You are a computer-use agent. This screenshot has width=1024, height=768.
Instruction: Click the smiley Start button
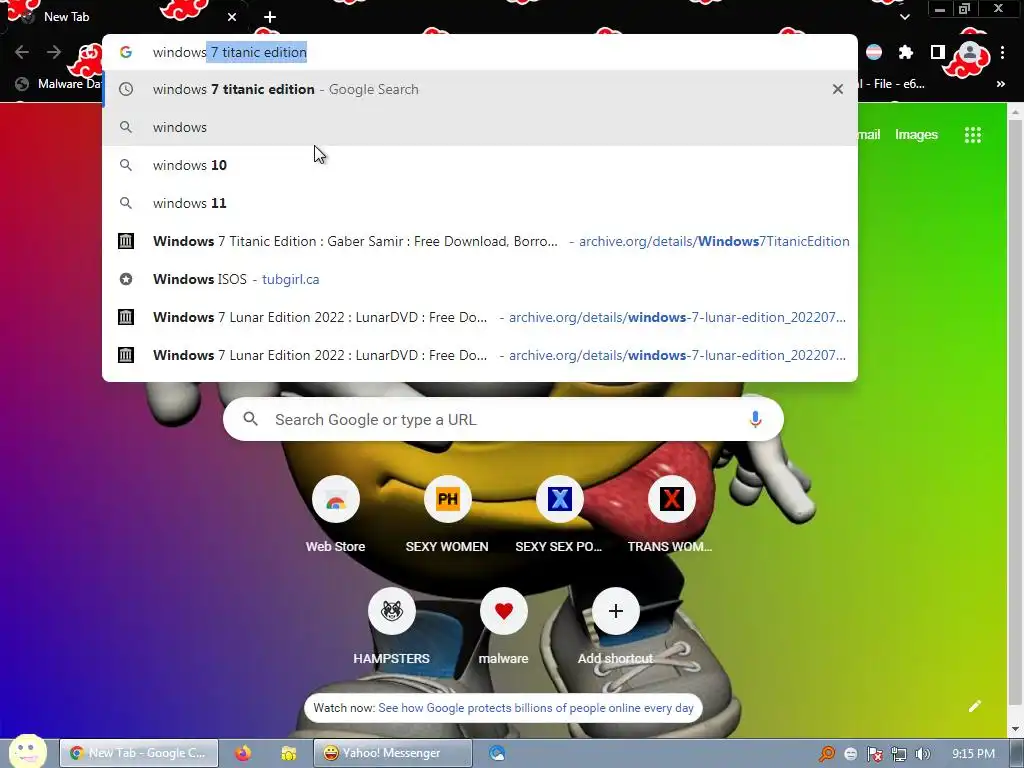(x=28, y=752)
